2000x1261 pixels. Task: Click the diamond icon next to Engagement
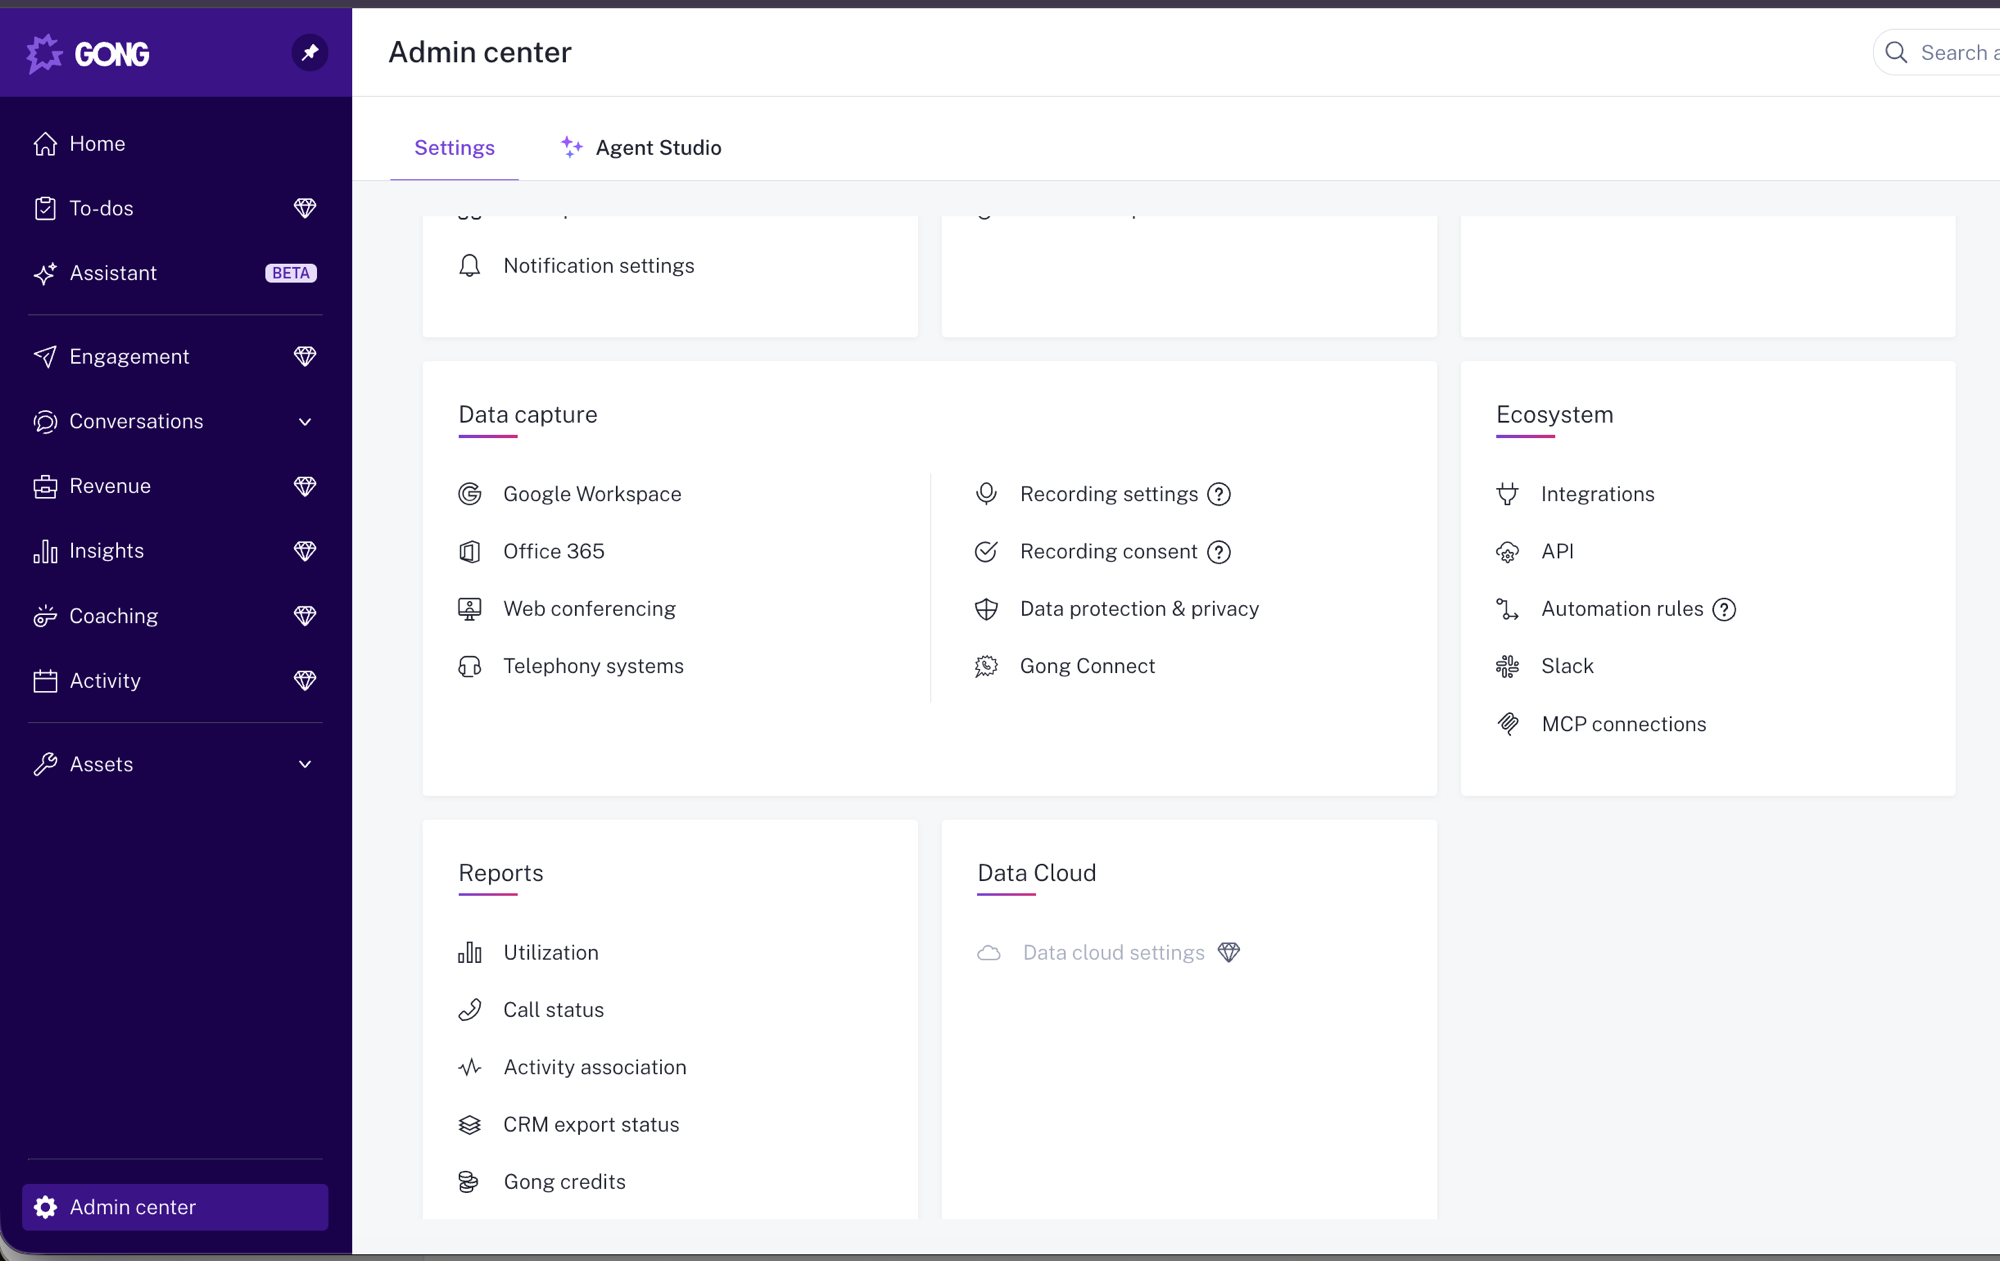305,356
